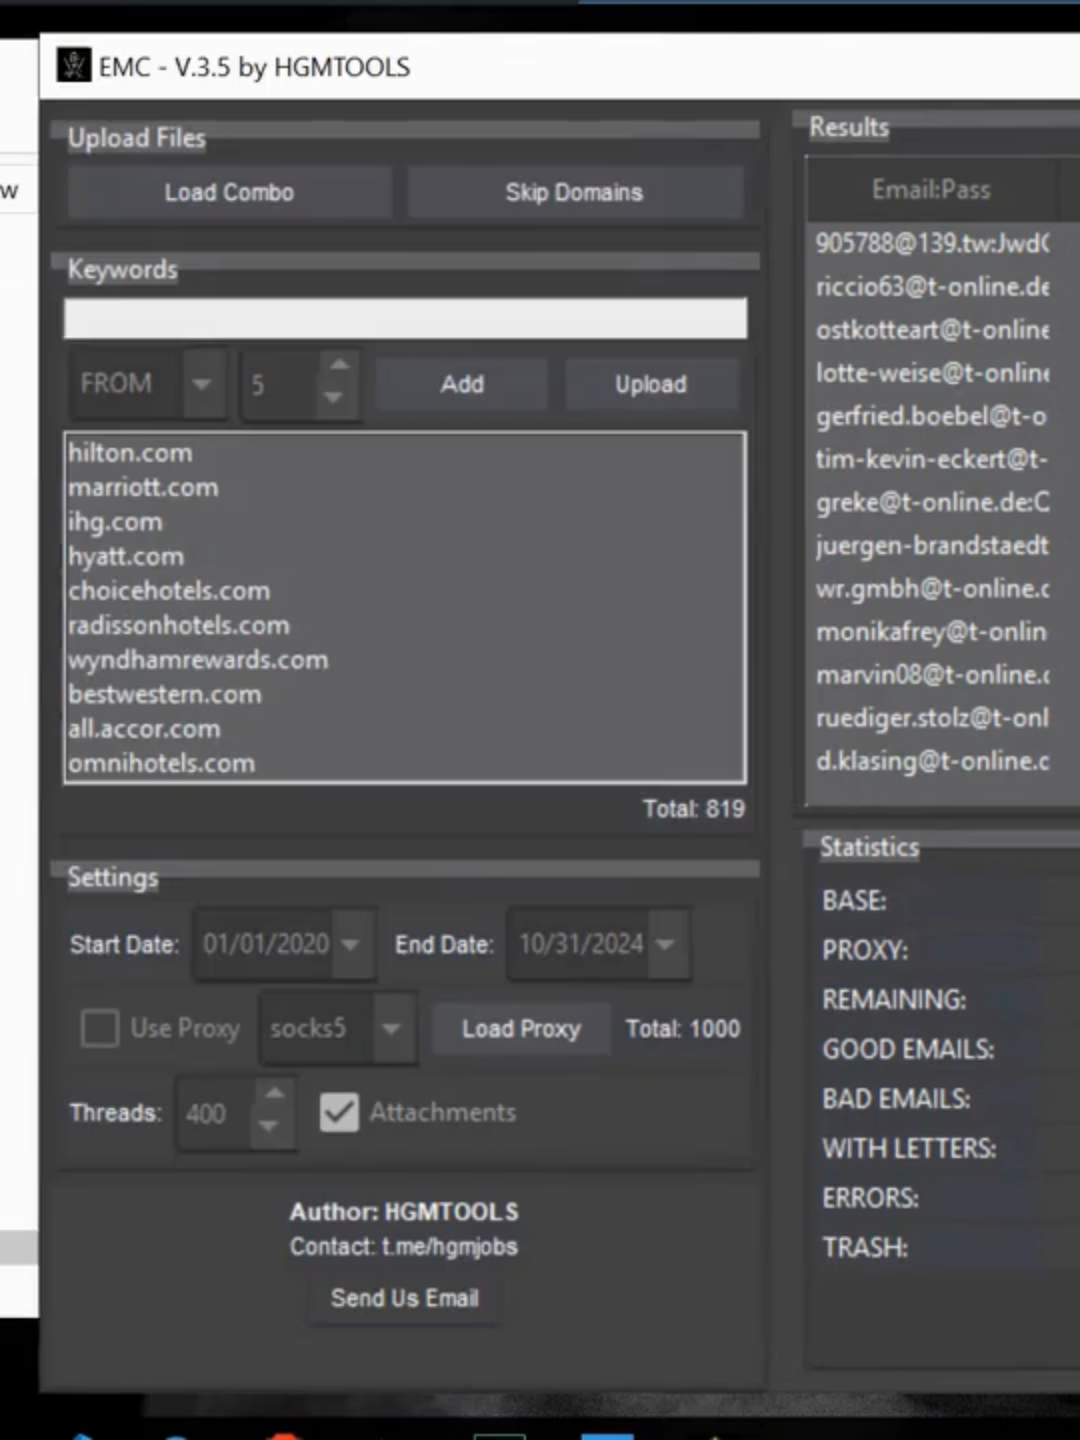Open the t.me/hgmjobs contact link

click(450, 1247)
